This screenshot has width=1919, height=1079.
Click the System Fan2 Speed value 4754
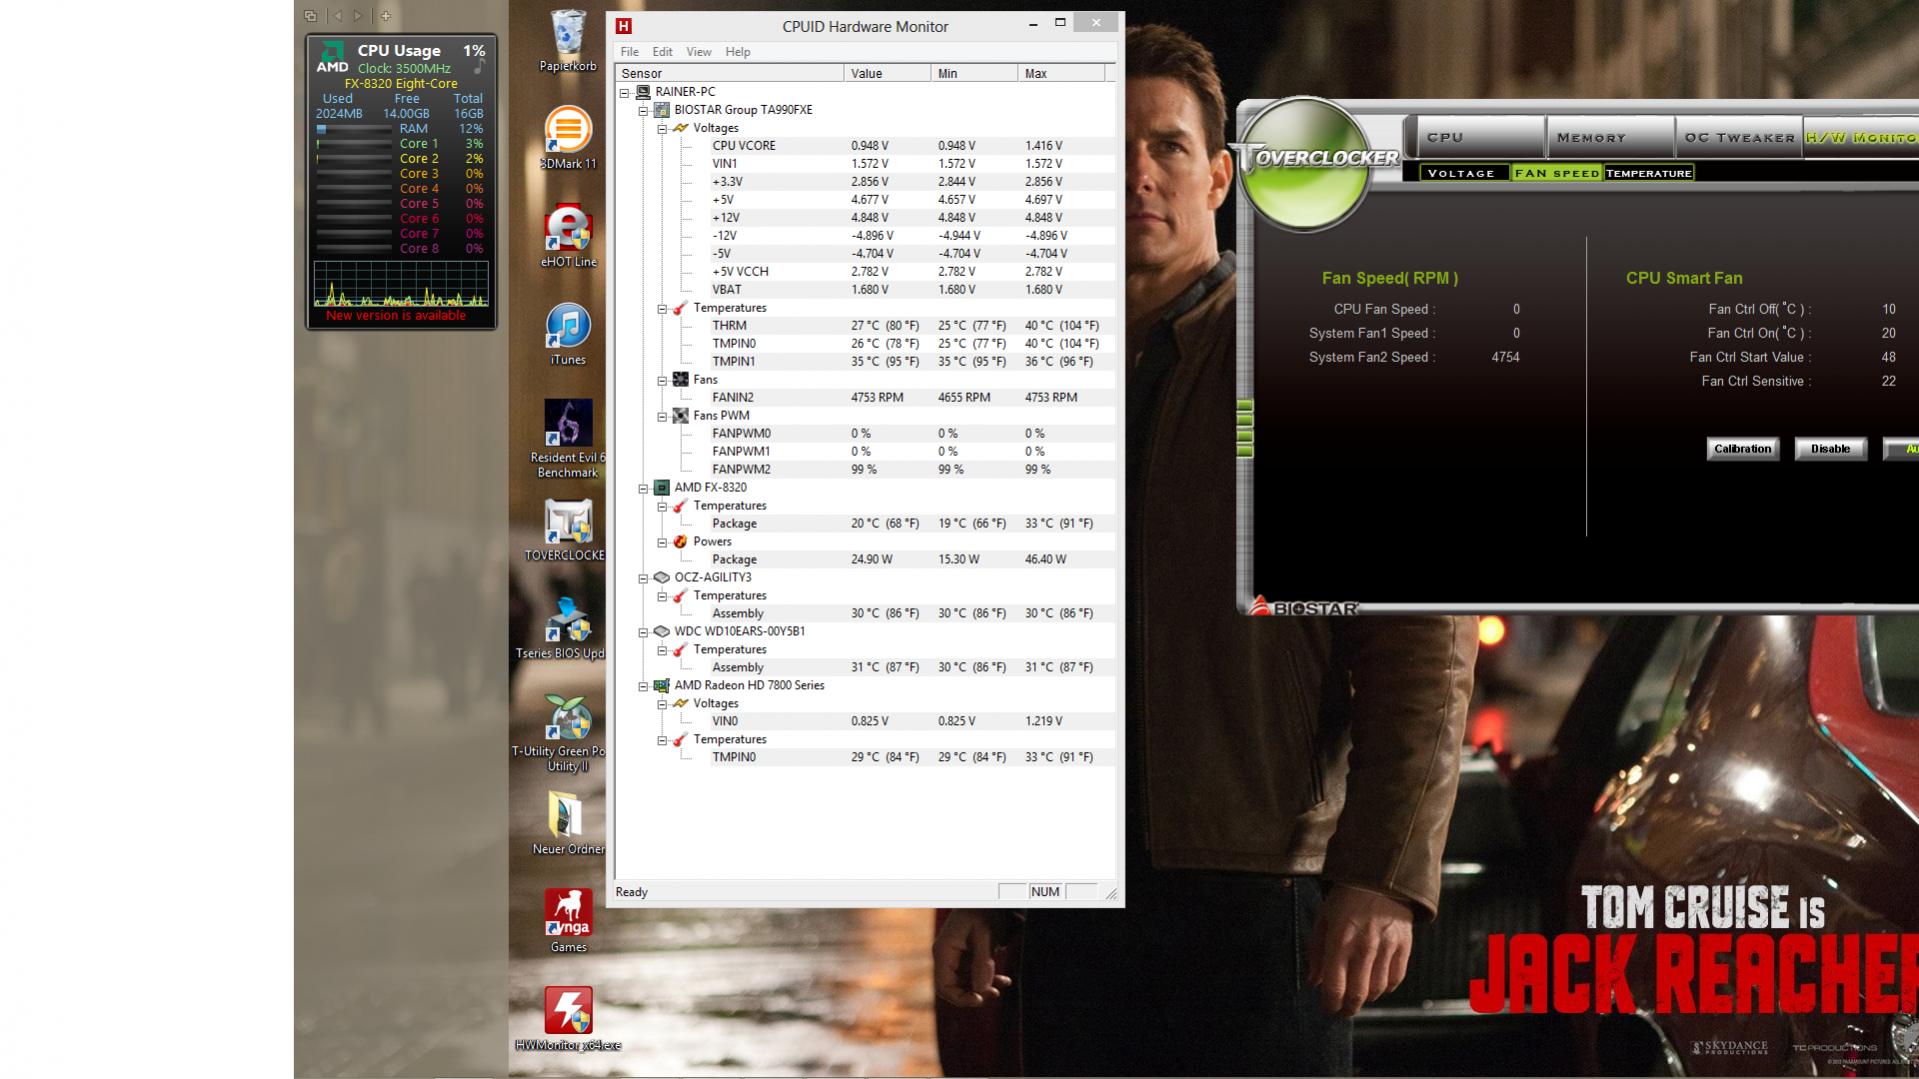pos(1505,357)
